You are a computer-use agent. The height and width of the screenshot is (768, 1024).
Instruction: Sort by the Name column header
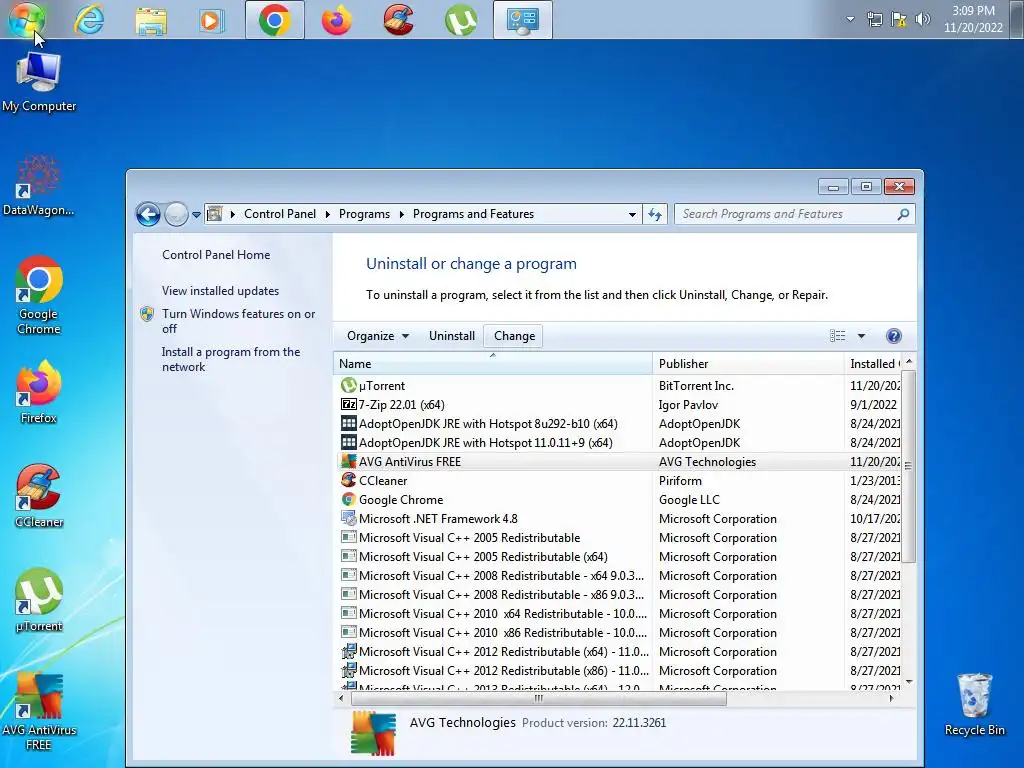click(492, 364)
